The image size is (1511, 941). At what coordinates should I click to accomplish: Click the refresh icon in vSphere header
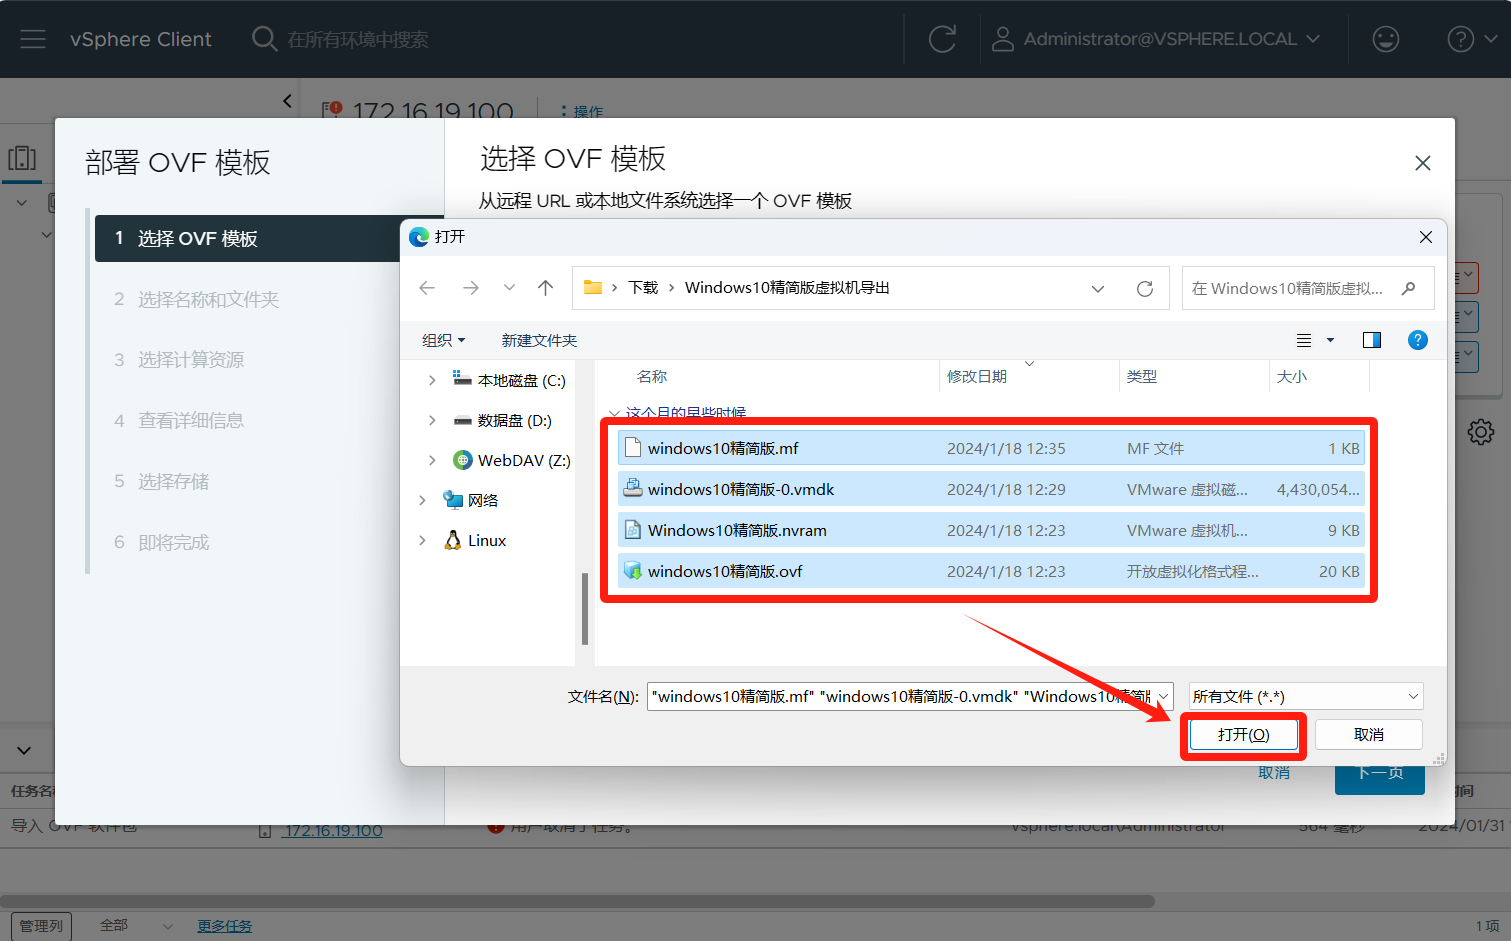pyautogui.click(x=942, y=39)
